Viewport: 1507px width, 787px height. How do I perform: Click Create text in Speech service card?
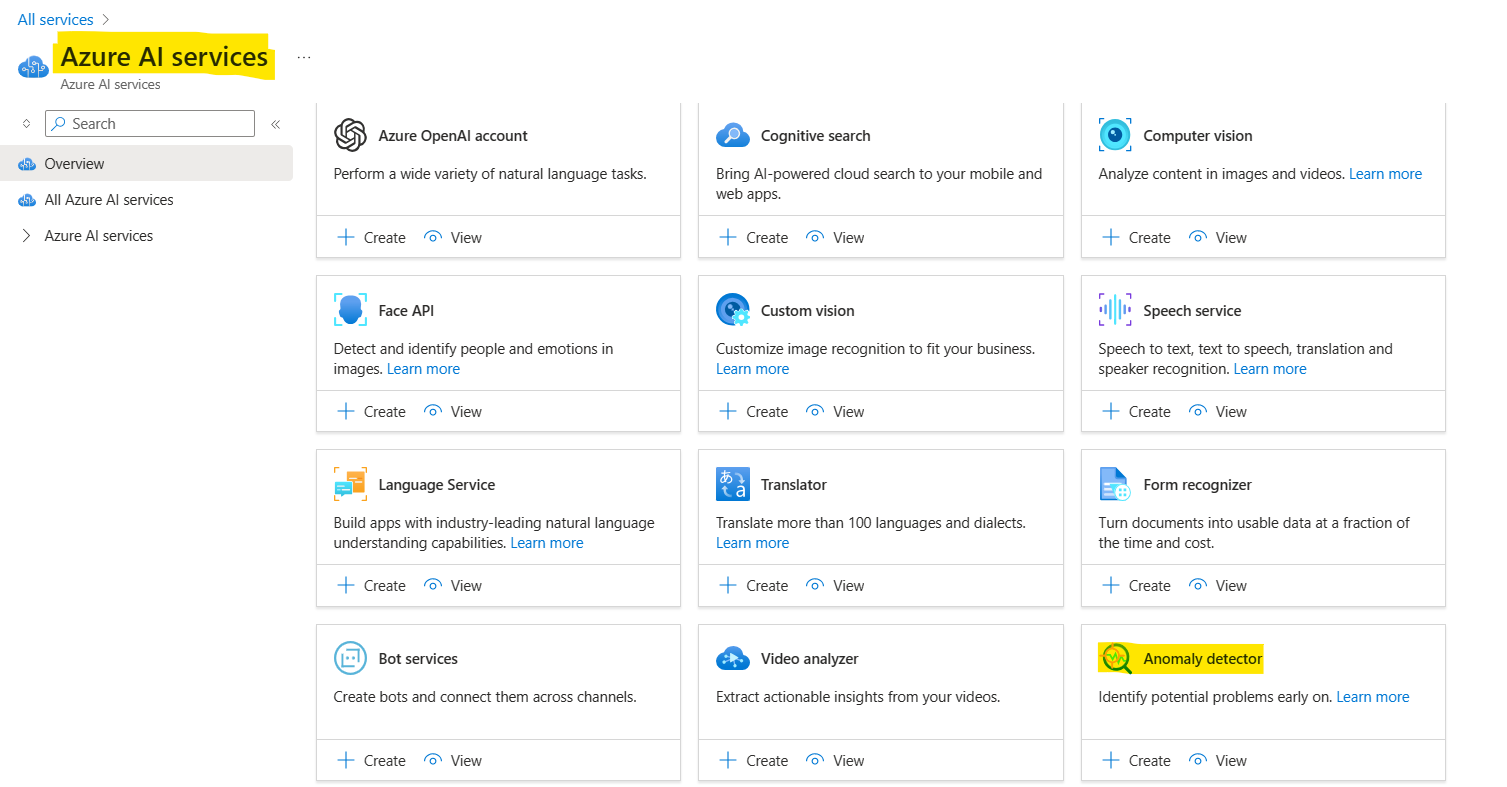point(1150,412)
